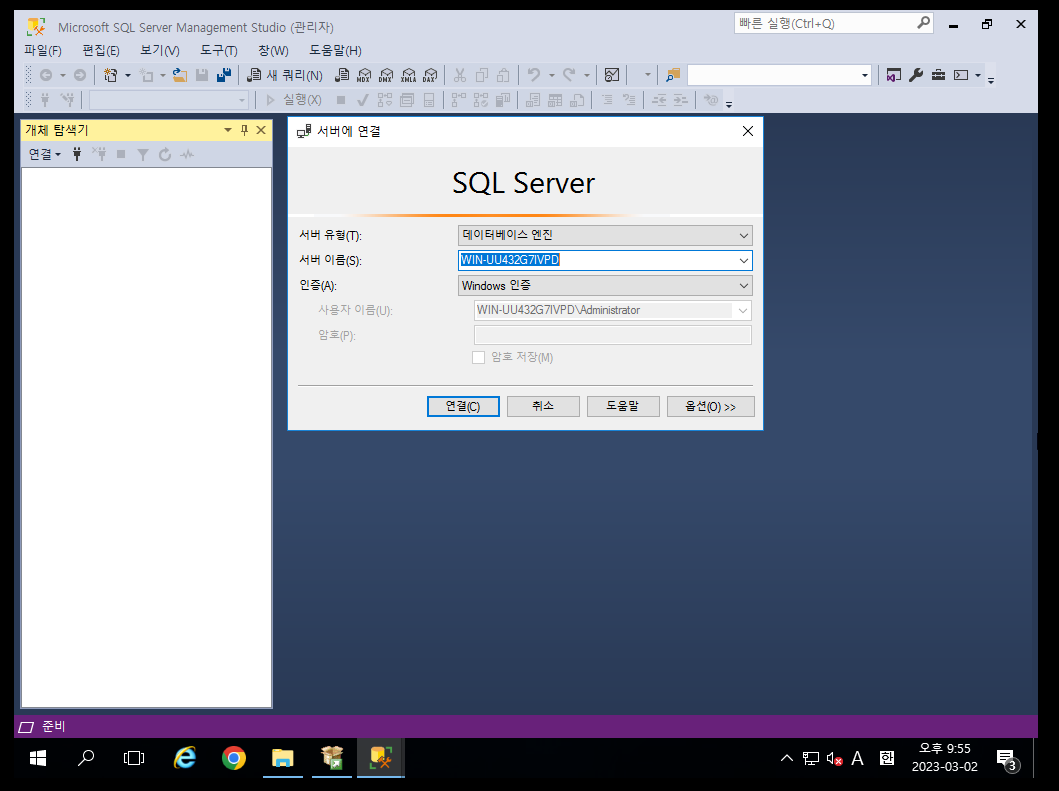Open the Solution Explorer window icon
Viewport: 1059px width, 791px height.
(x=894, y=75)
